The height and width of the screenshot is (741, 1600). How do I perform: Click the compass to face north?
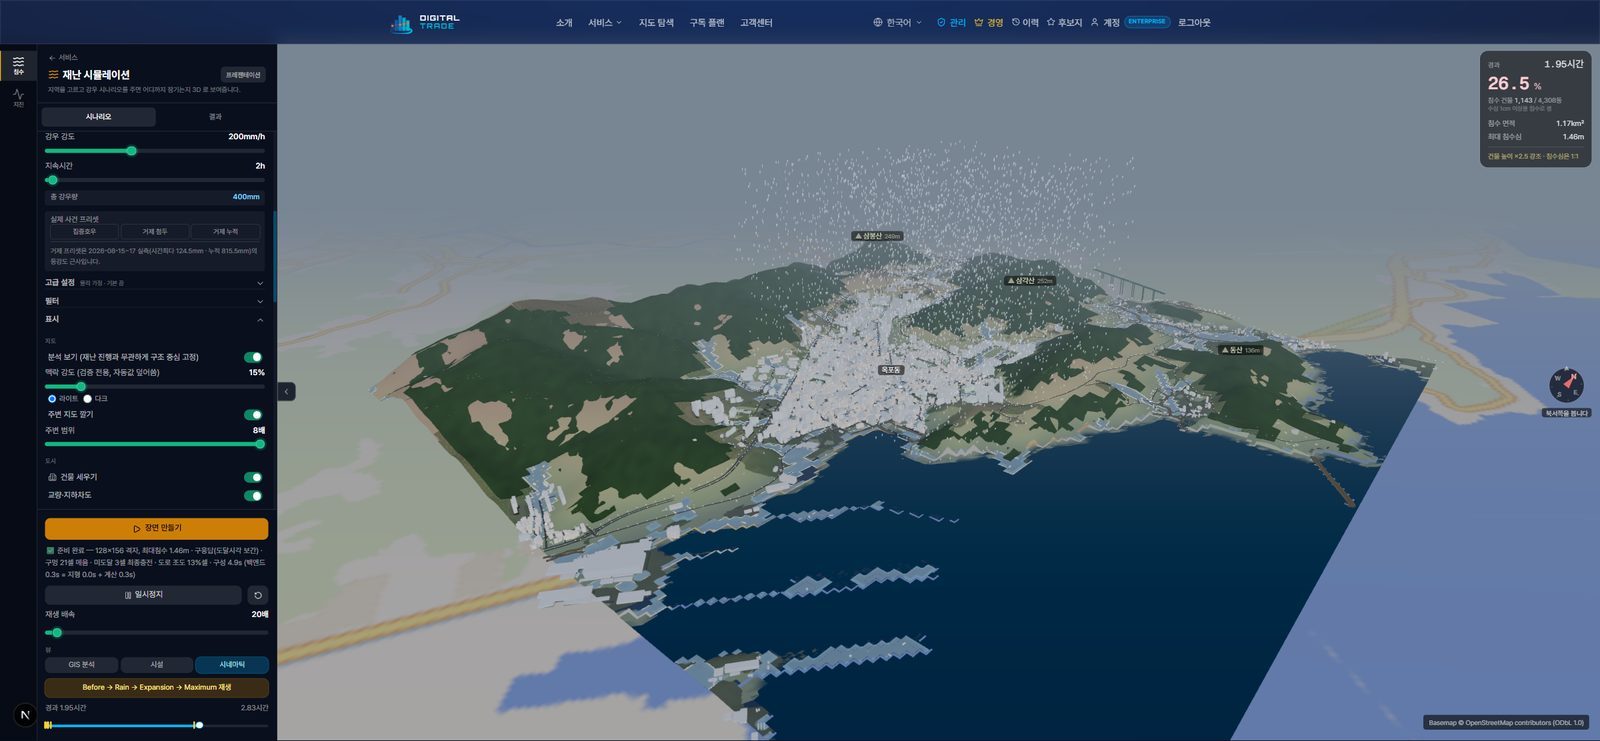click(x=1565, y=385)
